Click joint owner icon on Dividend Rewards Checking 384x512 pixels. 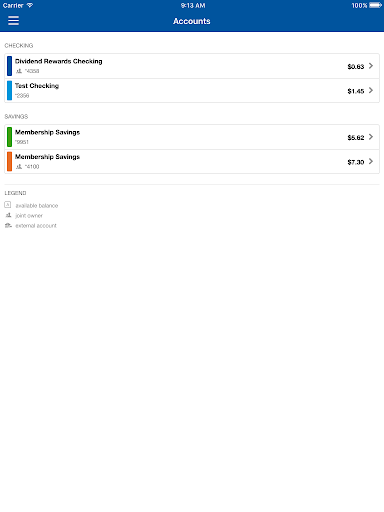click(19, 71)
